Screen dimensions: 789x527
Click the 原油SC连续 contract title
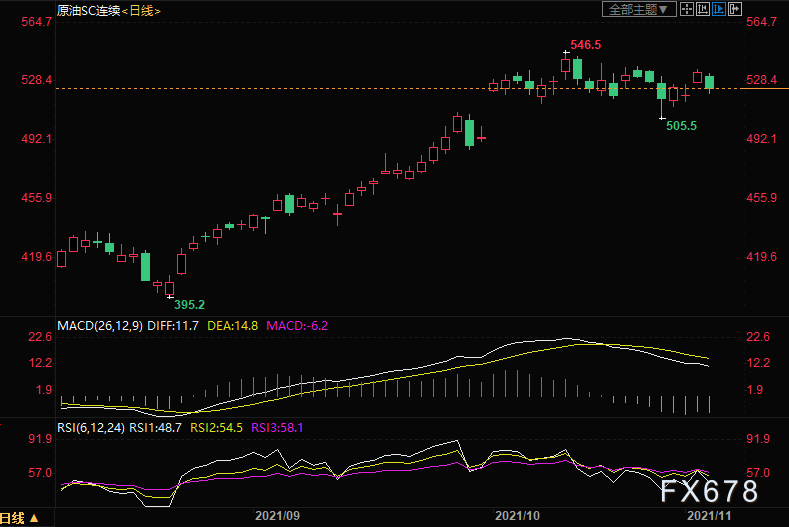(89, 11)
